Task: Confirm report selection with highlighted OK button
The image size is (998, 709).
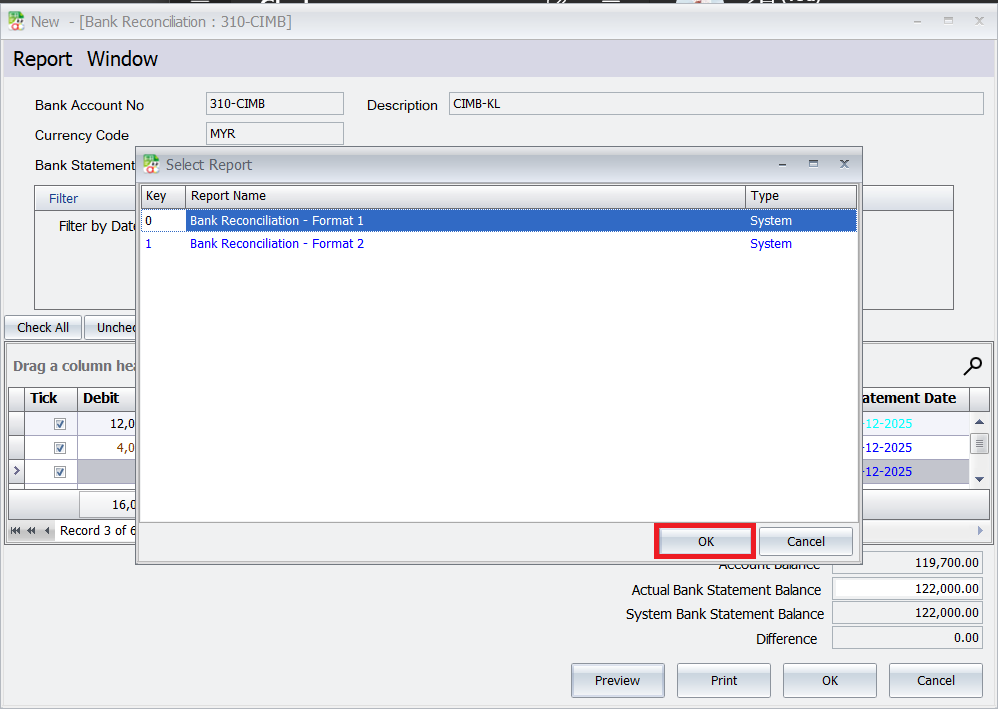Action: [x=705, y=541]
